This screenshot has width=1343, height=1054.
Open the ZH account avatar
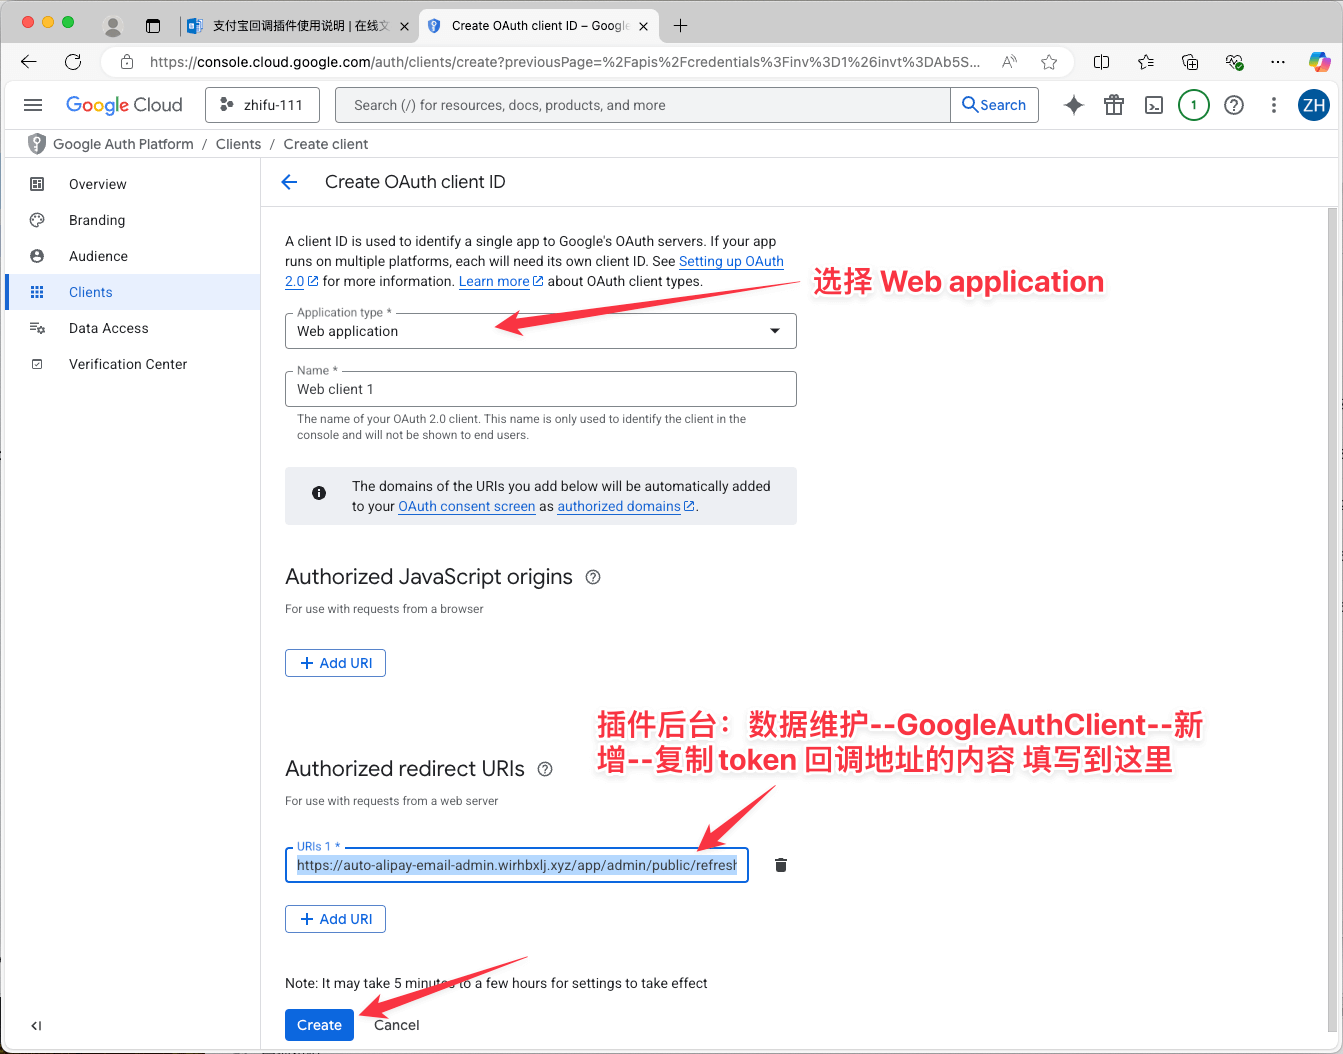(x=1314, y=105)
